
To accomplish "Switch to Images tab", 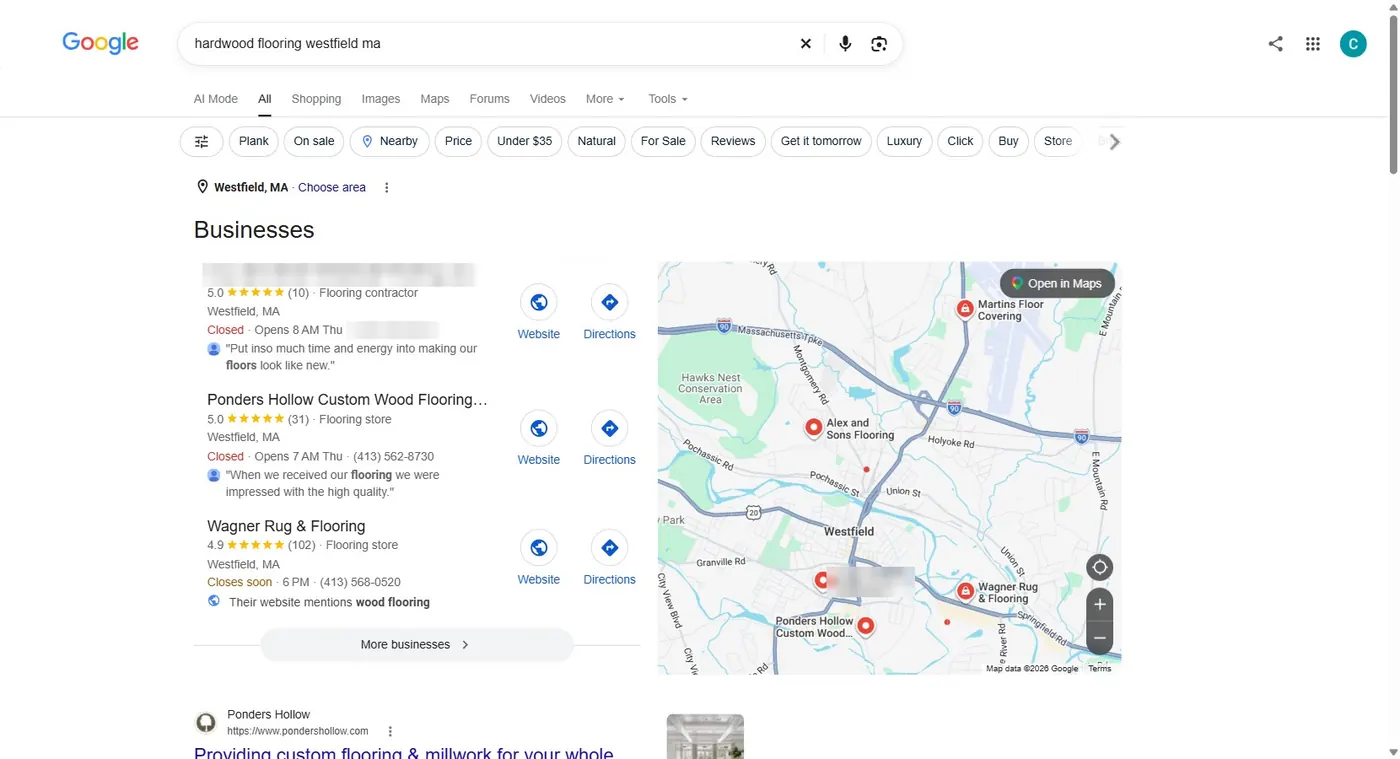I will click(x=381, y=99).
